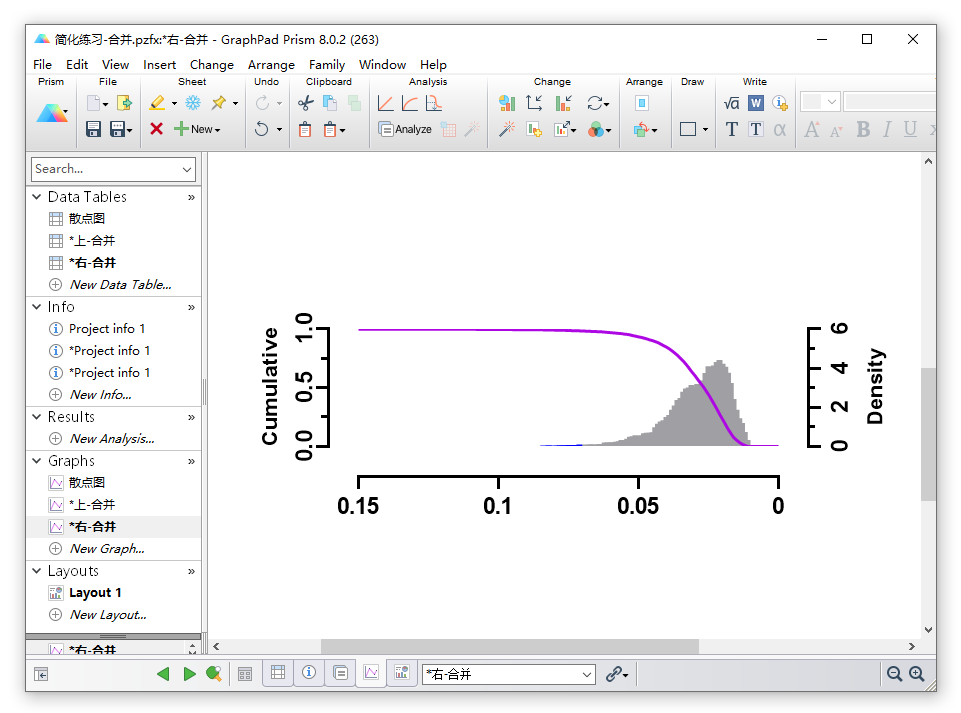
Task: Click the zoom out magnifier
Action: pos(894,674)
